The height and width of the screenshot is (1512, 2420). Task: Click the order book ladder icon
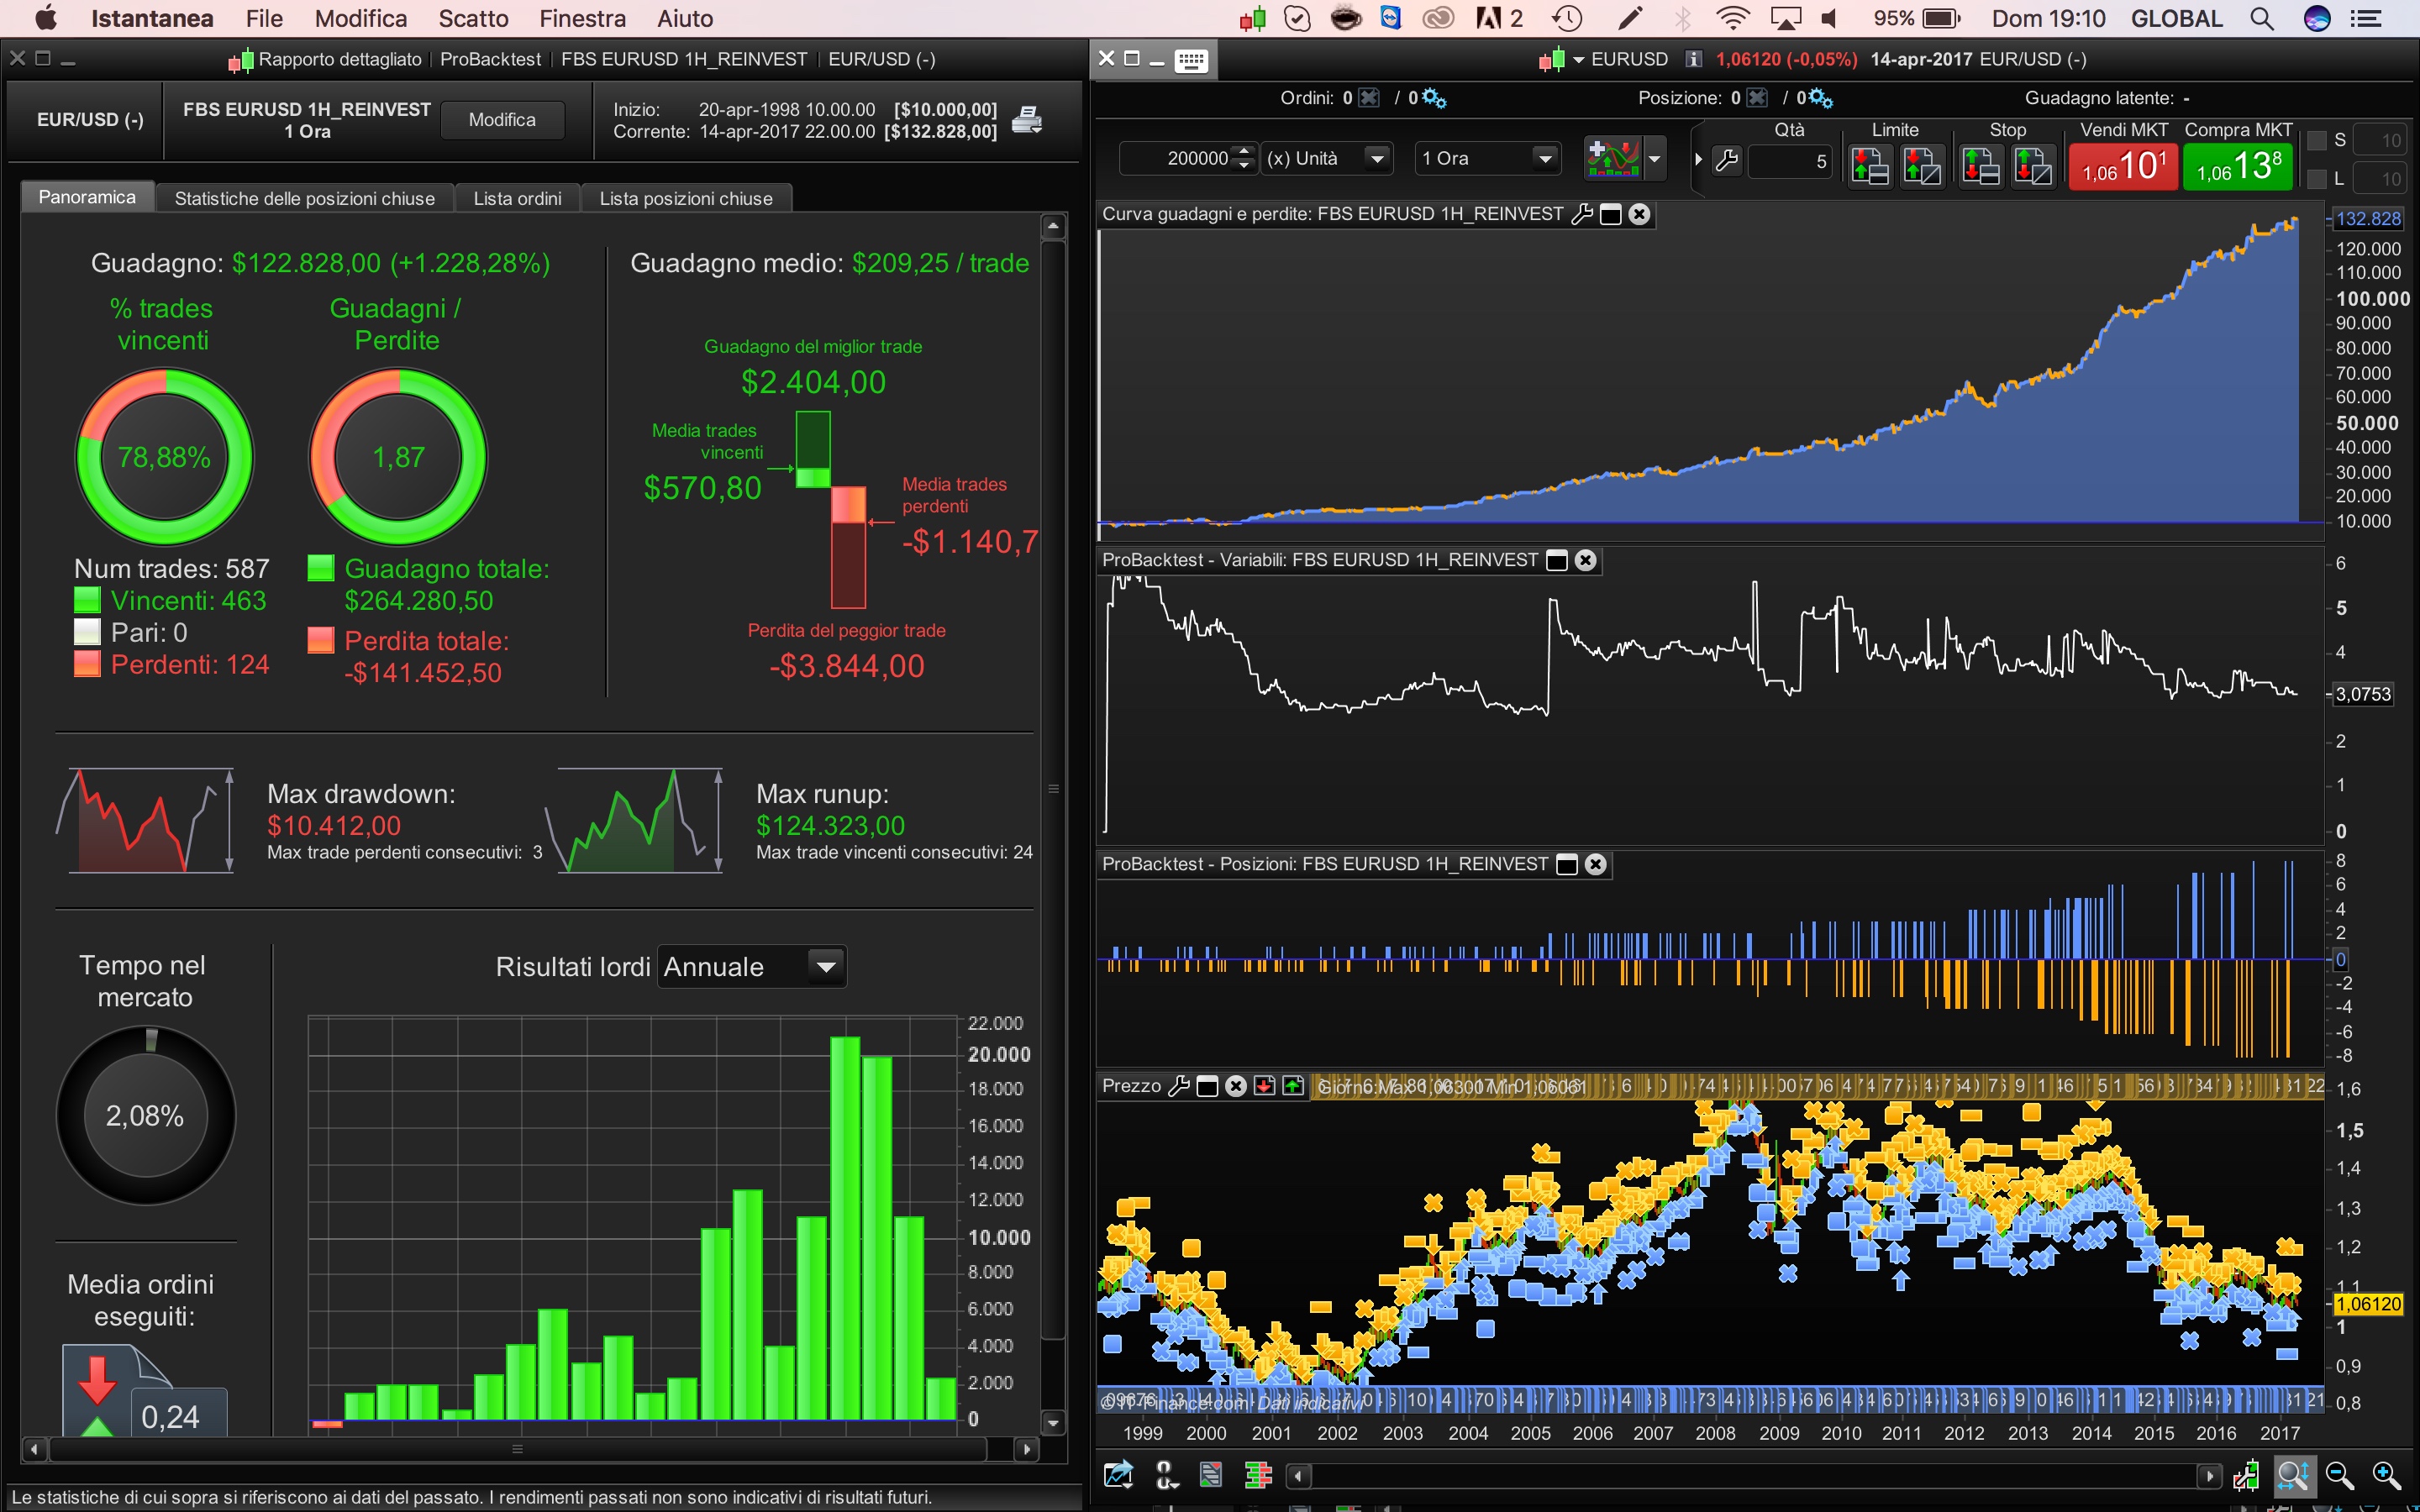click(x=1257, y=1475)
